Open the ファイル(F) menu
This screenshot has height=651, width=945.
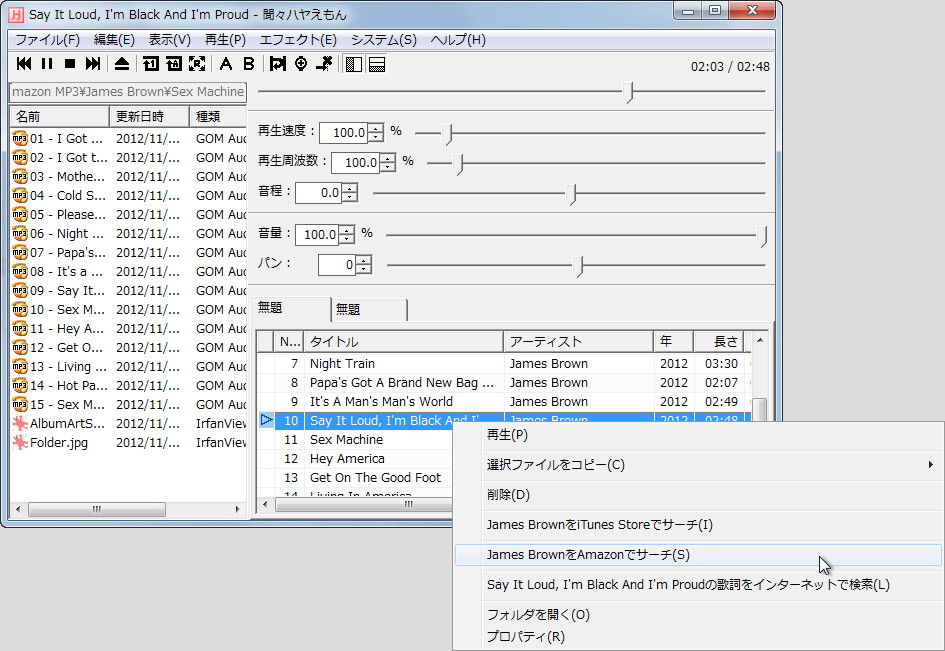(x=47, y=40)
